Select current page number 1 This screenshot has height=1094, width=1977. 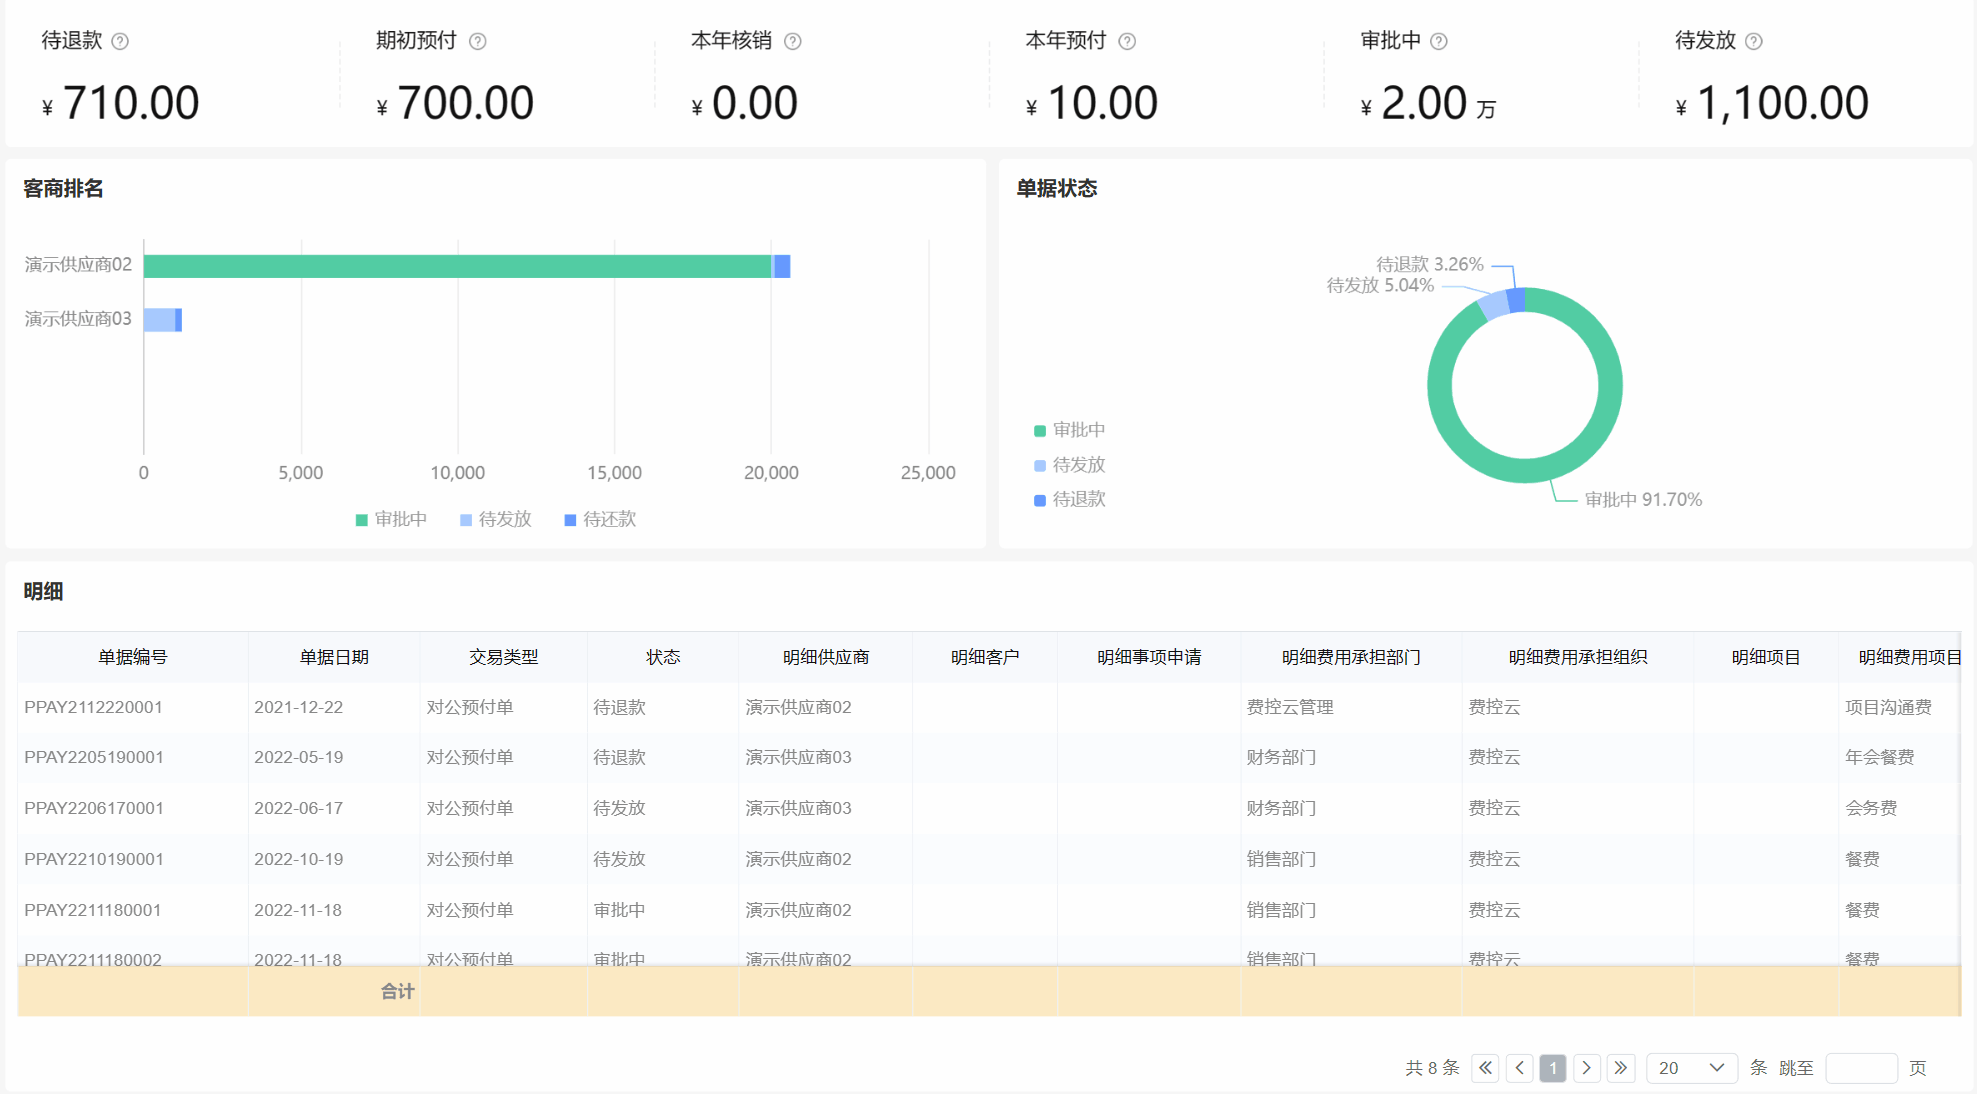click(1553, 1068)
